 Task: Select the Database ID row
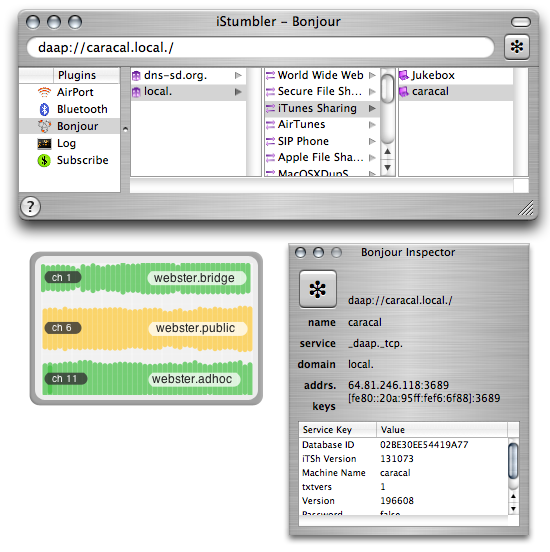[x=403, y=445]
